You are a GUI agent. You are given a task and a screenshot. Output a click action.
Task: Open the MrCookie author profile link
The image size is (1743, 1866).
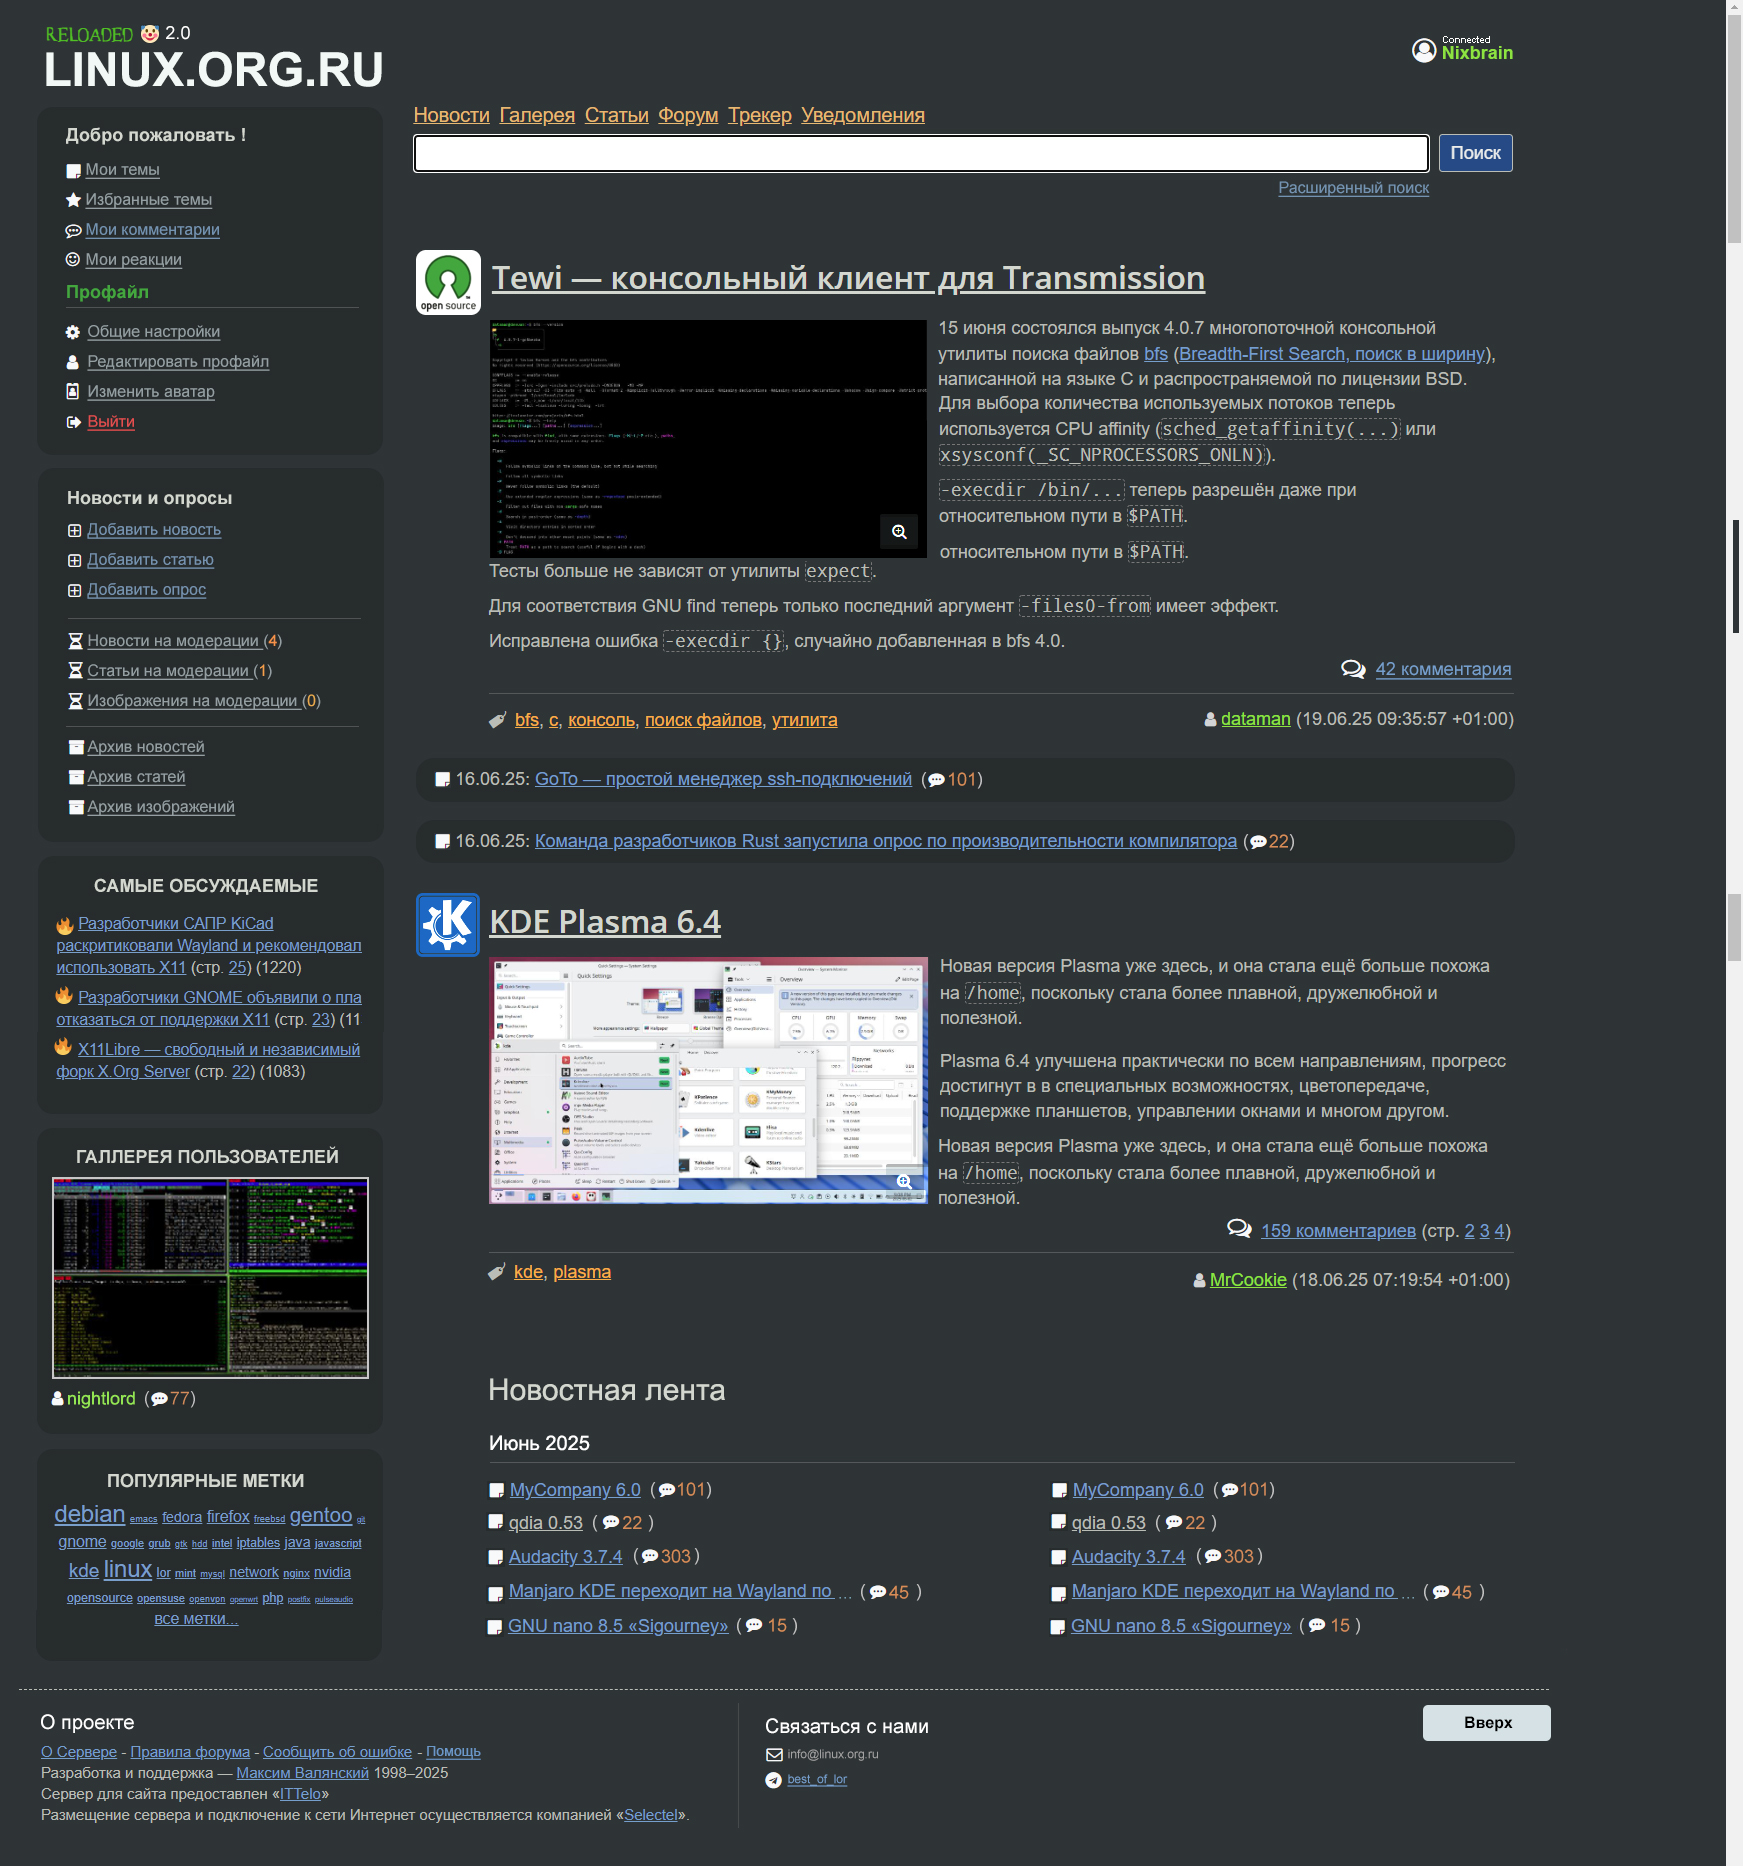click(x=1248, y=1280)
